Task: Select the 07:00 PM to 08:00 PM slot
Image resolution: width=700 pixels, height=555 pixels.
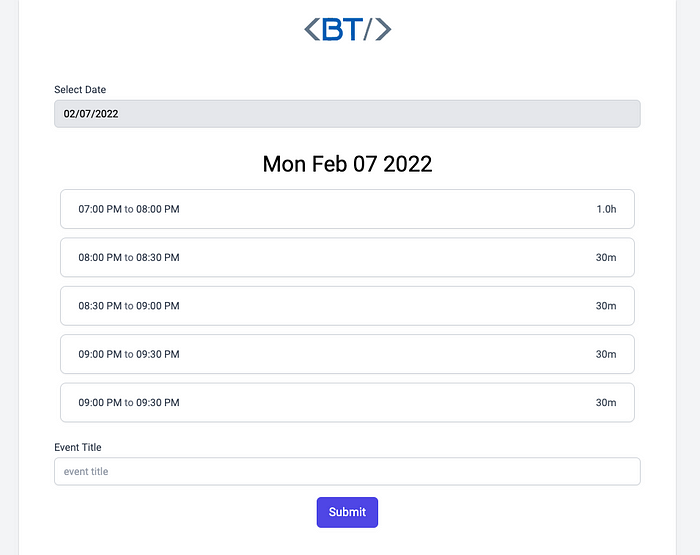Action: pyautogui.click(x=347, y=209)
